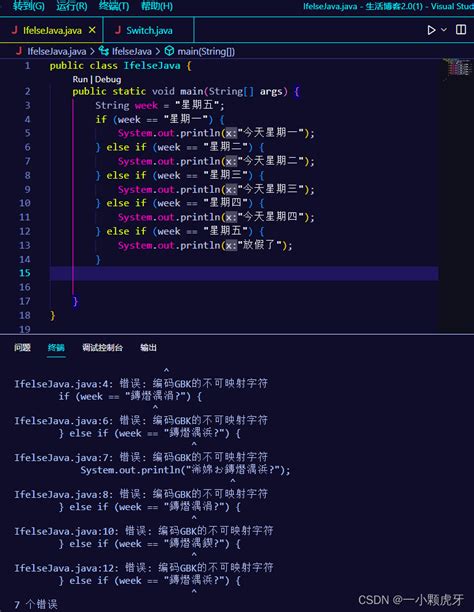Split the editor with layout icon
Screen dimensions: 474x612
point(461,30)
